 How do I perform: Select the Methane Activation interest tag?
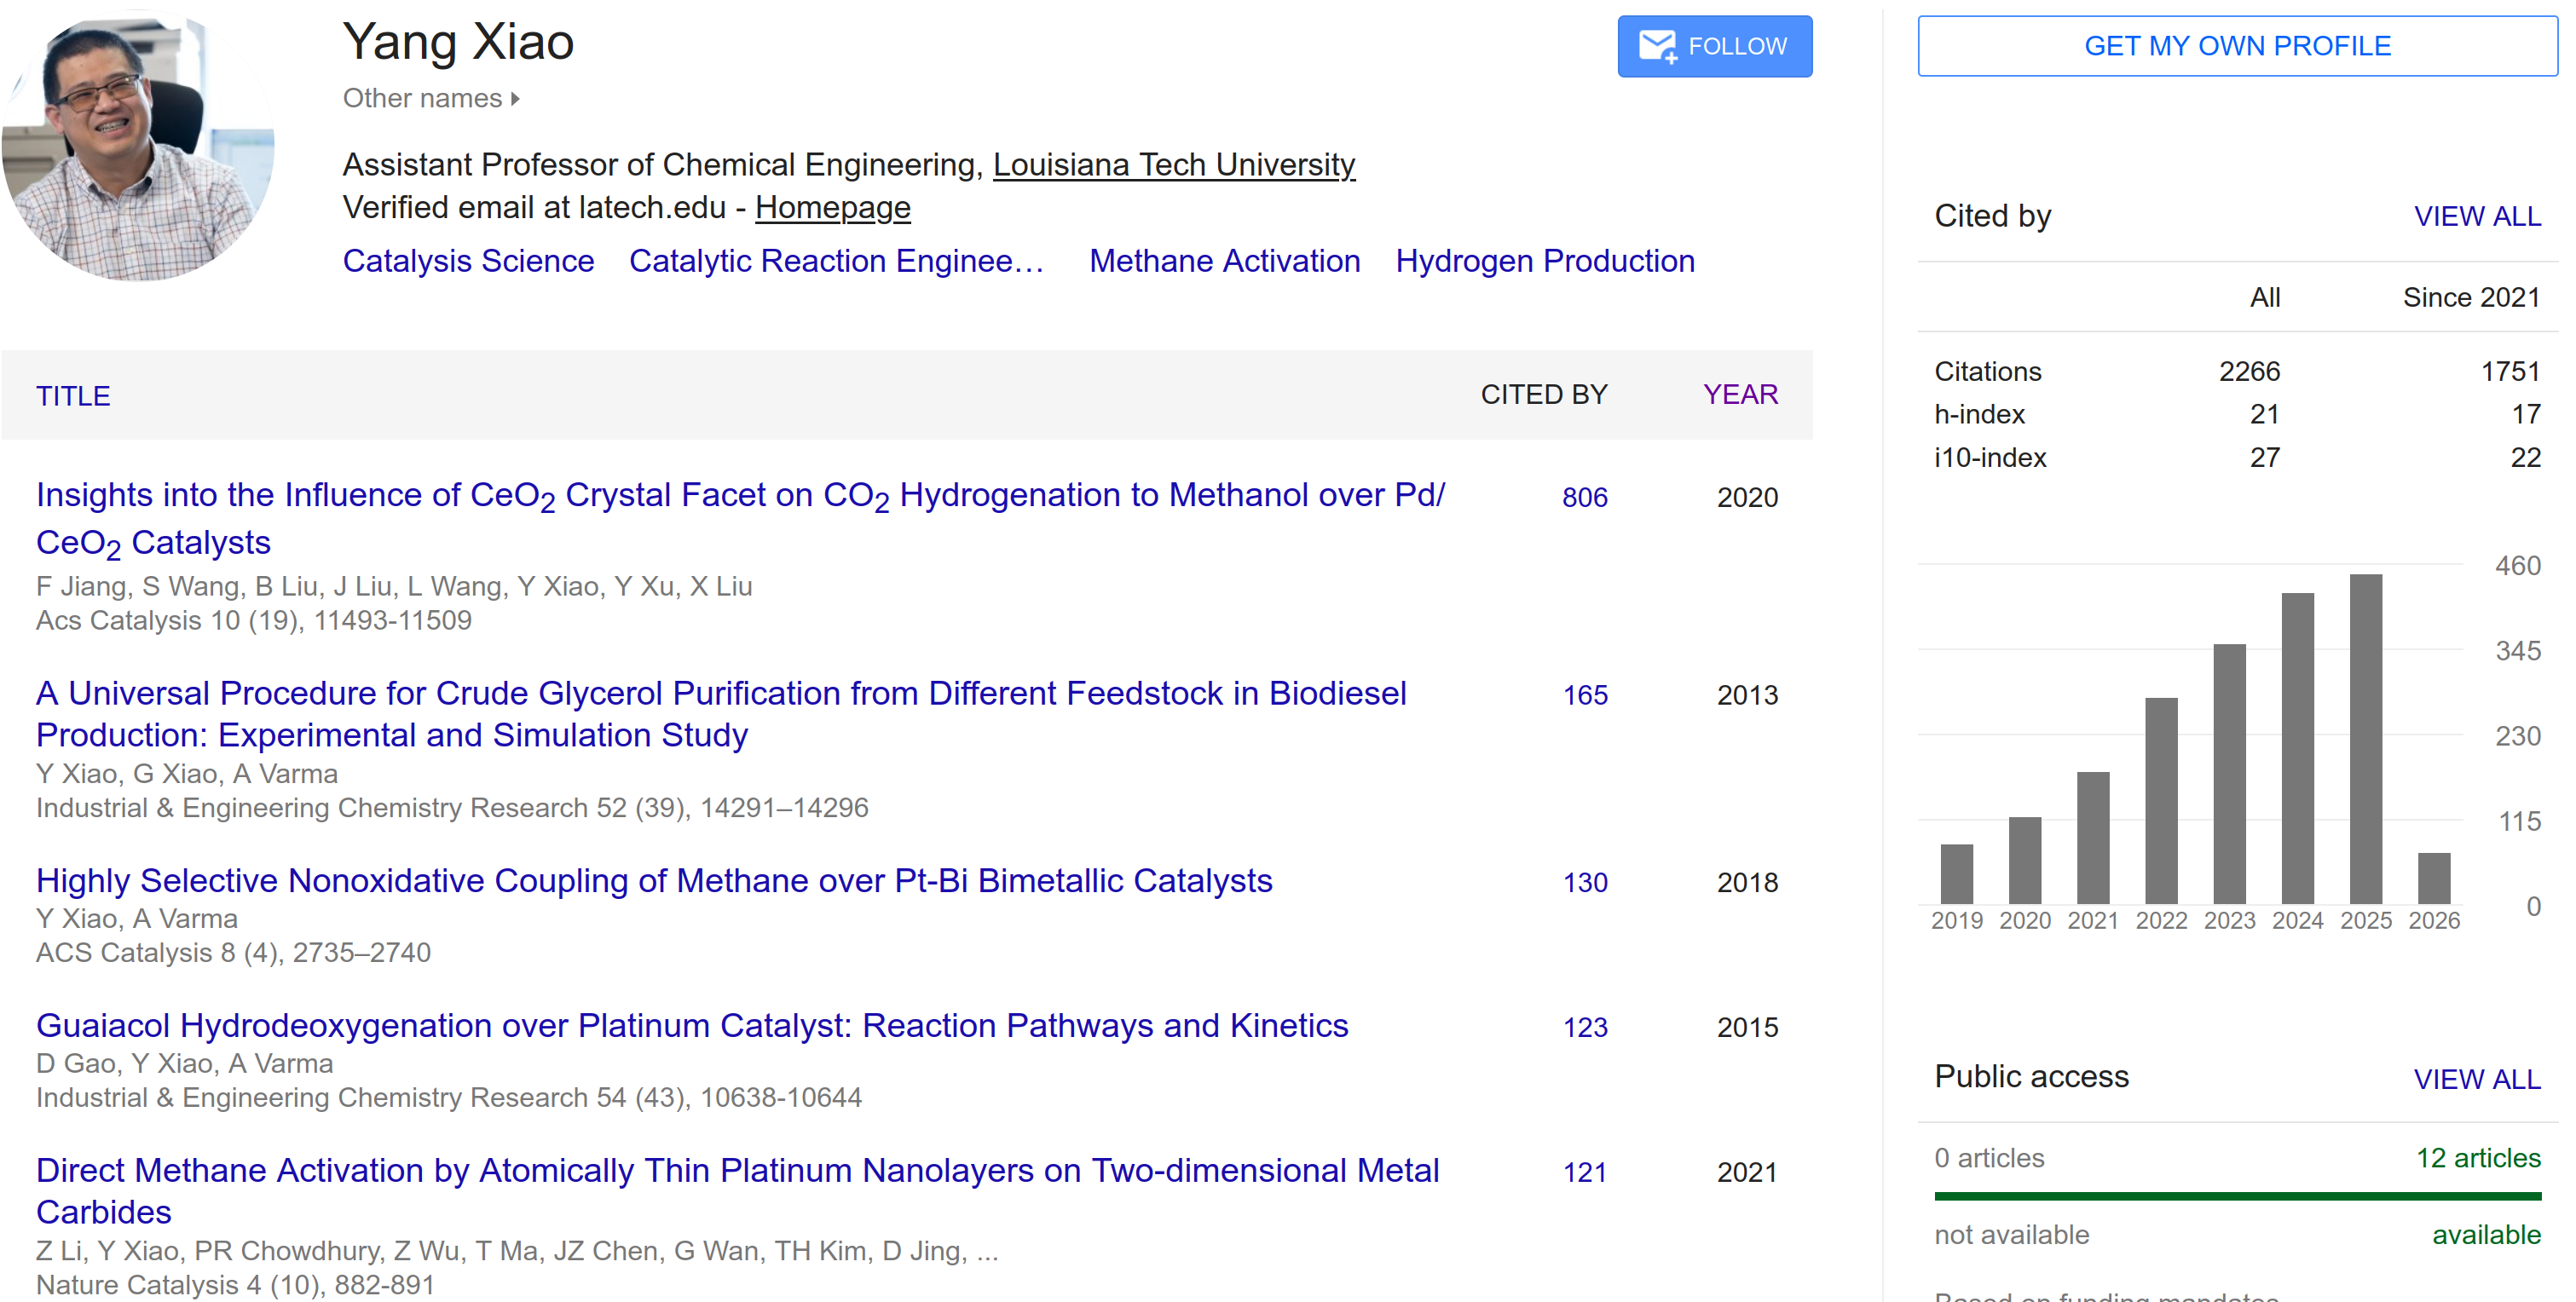1224,261
